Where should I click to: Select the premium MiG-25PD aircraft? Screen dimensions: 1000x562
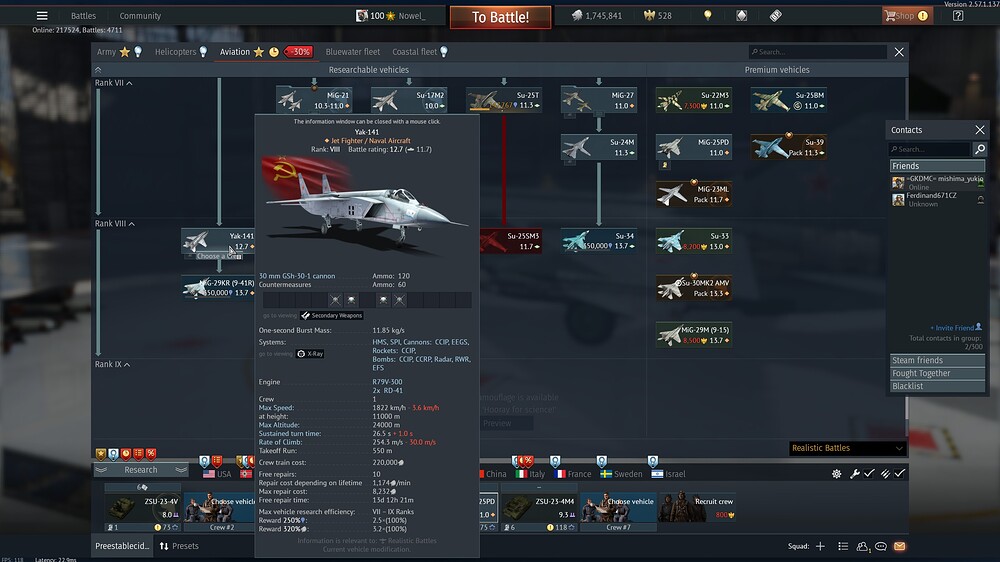click(x=694, y=147)
